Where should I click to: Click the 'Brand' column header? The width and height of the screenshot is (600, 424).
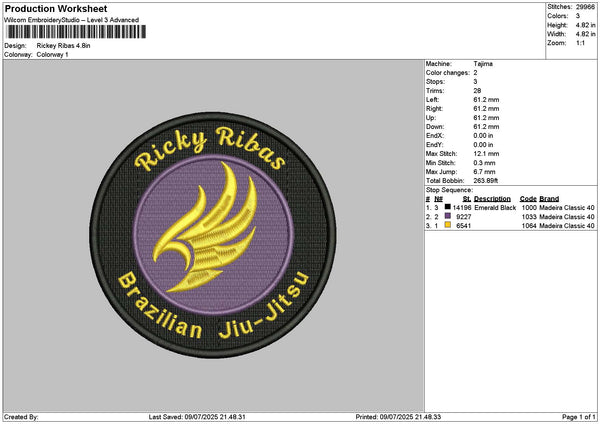[x=549, y=199]
